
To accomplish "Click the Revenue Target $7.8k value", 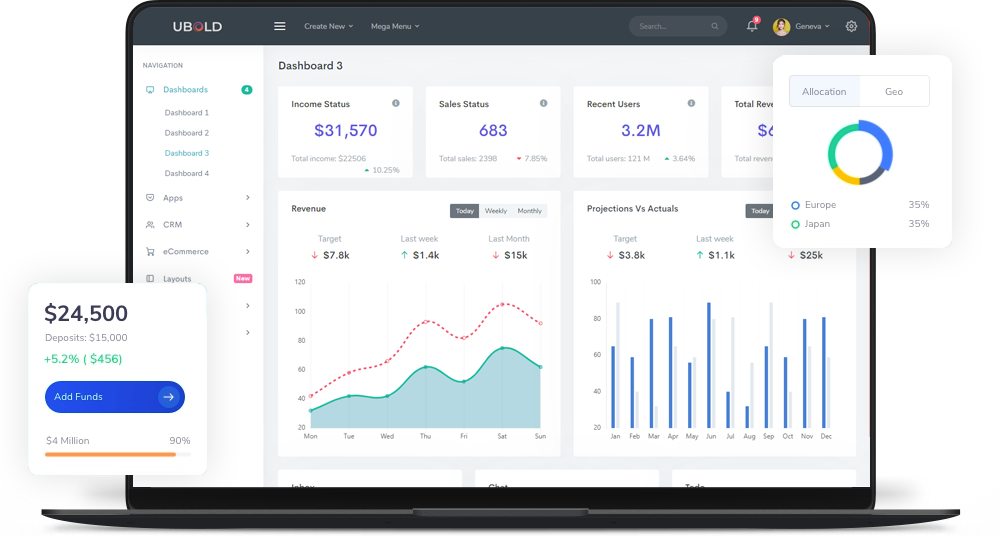I will coord(336,255).
